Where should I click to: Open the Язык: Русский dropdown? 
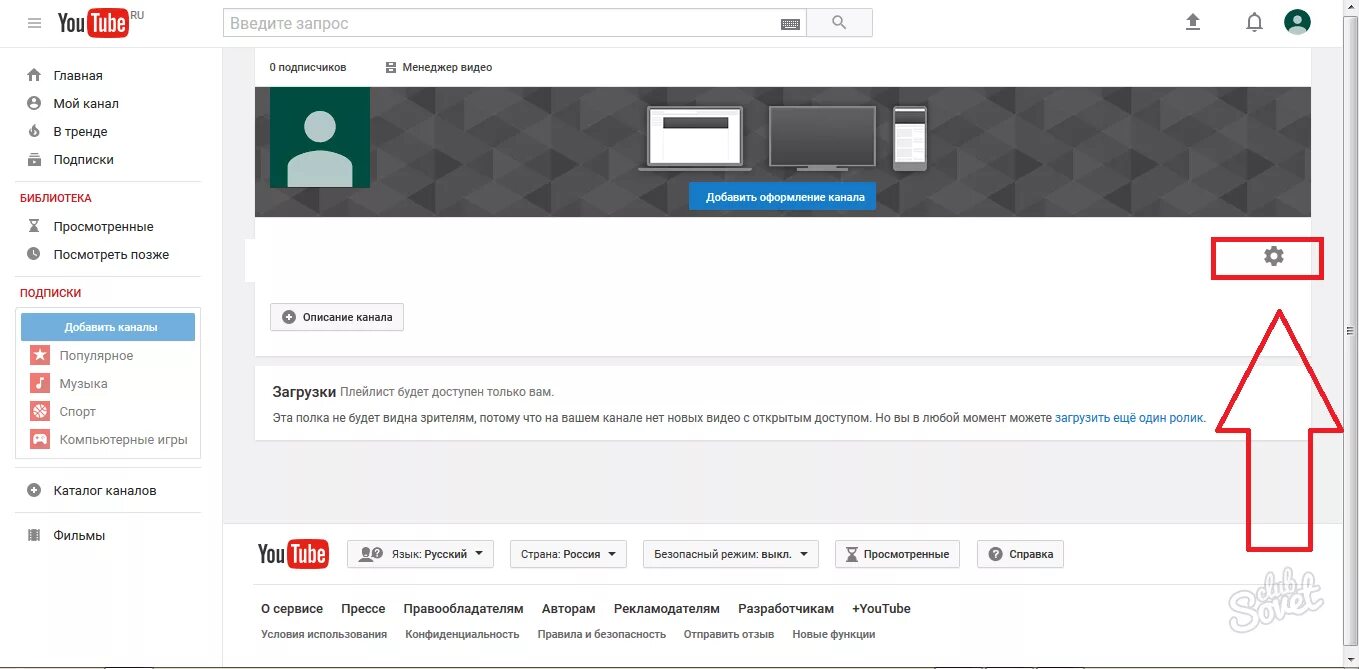(x=420, y=553)
